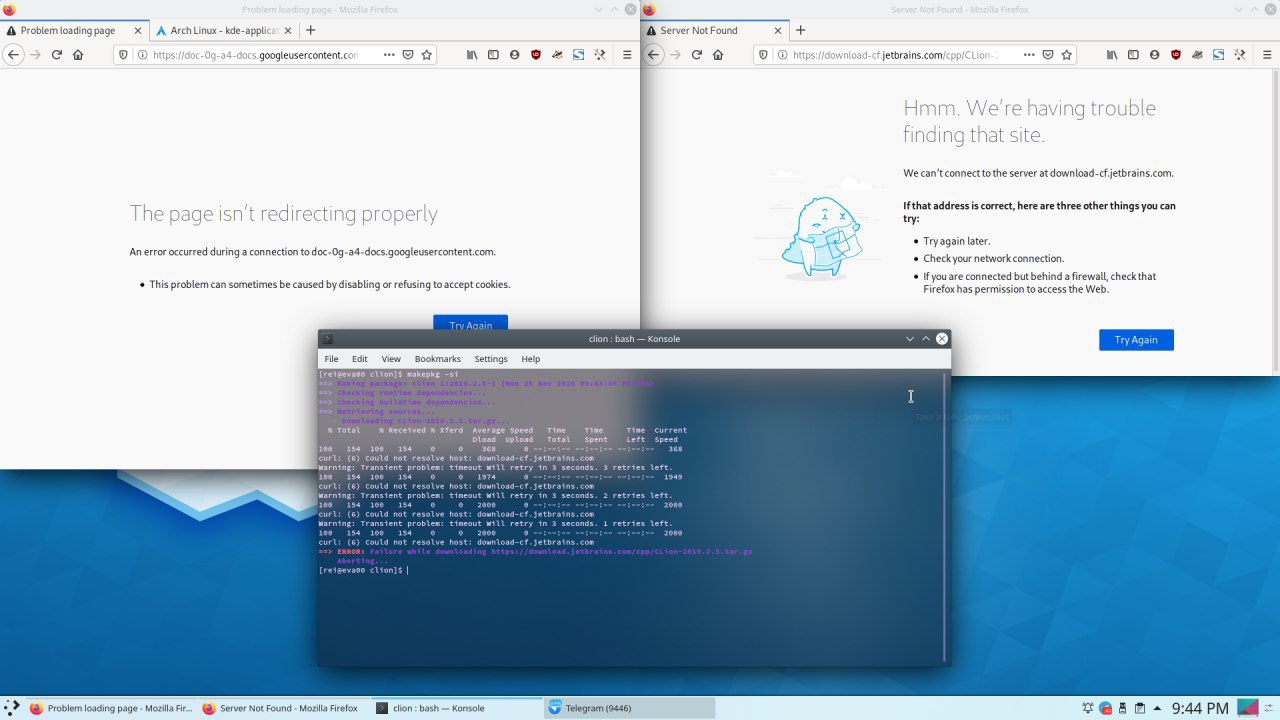Open home page in left Firefox window
This screenshot has width=1280, height=720.
tap(78, 55)
